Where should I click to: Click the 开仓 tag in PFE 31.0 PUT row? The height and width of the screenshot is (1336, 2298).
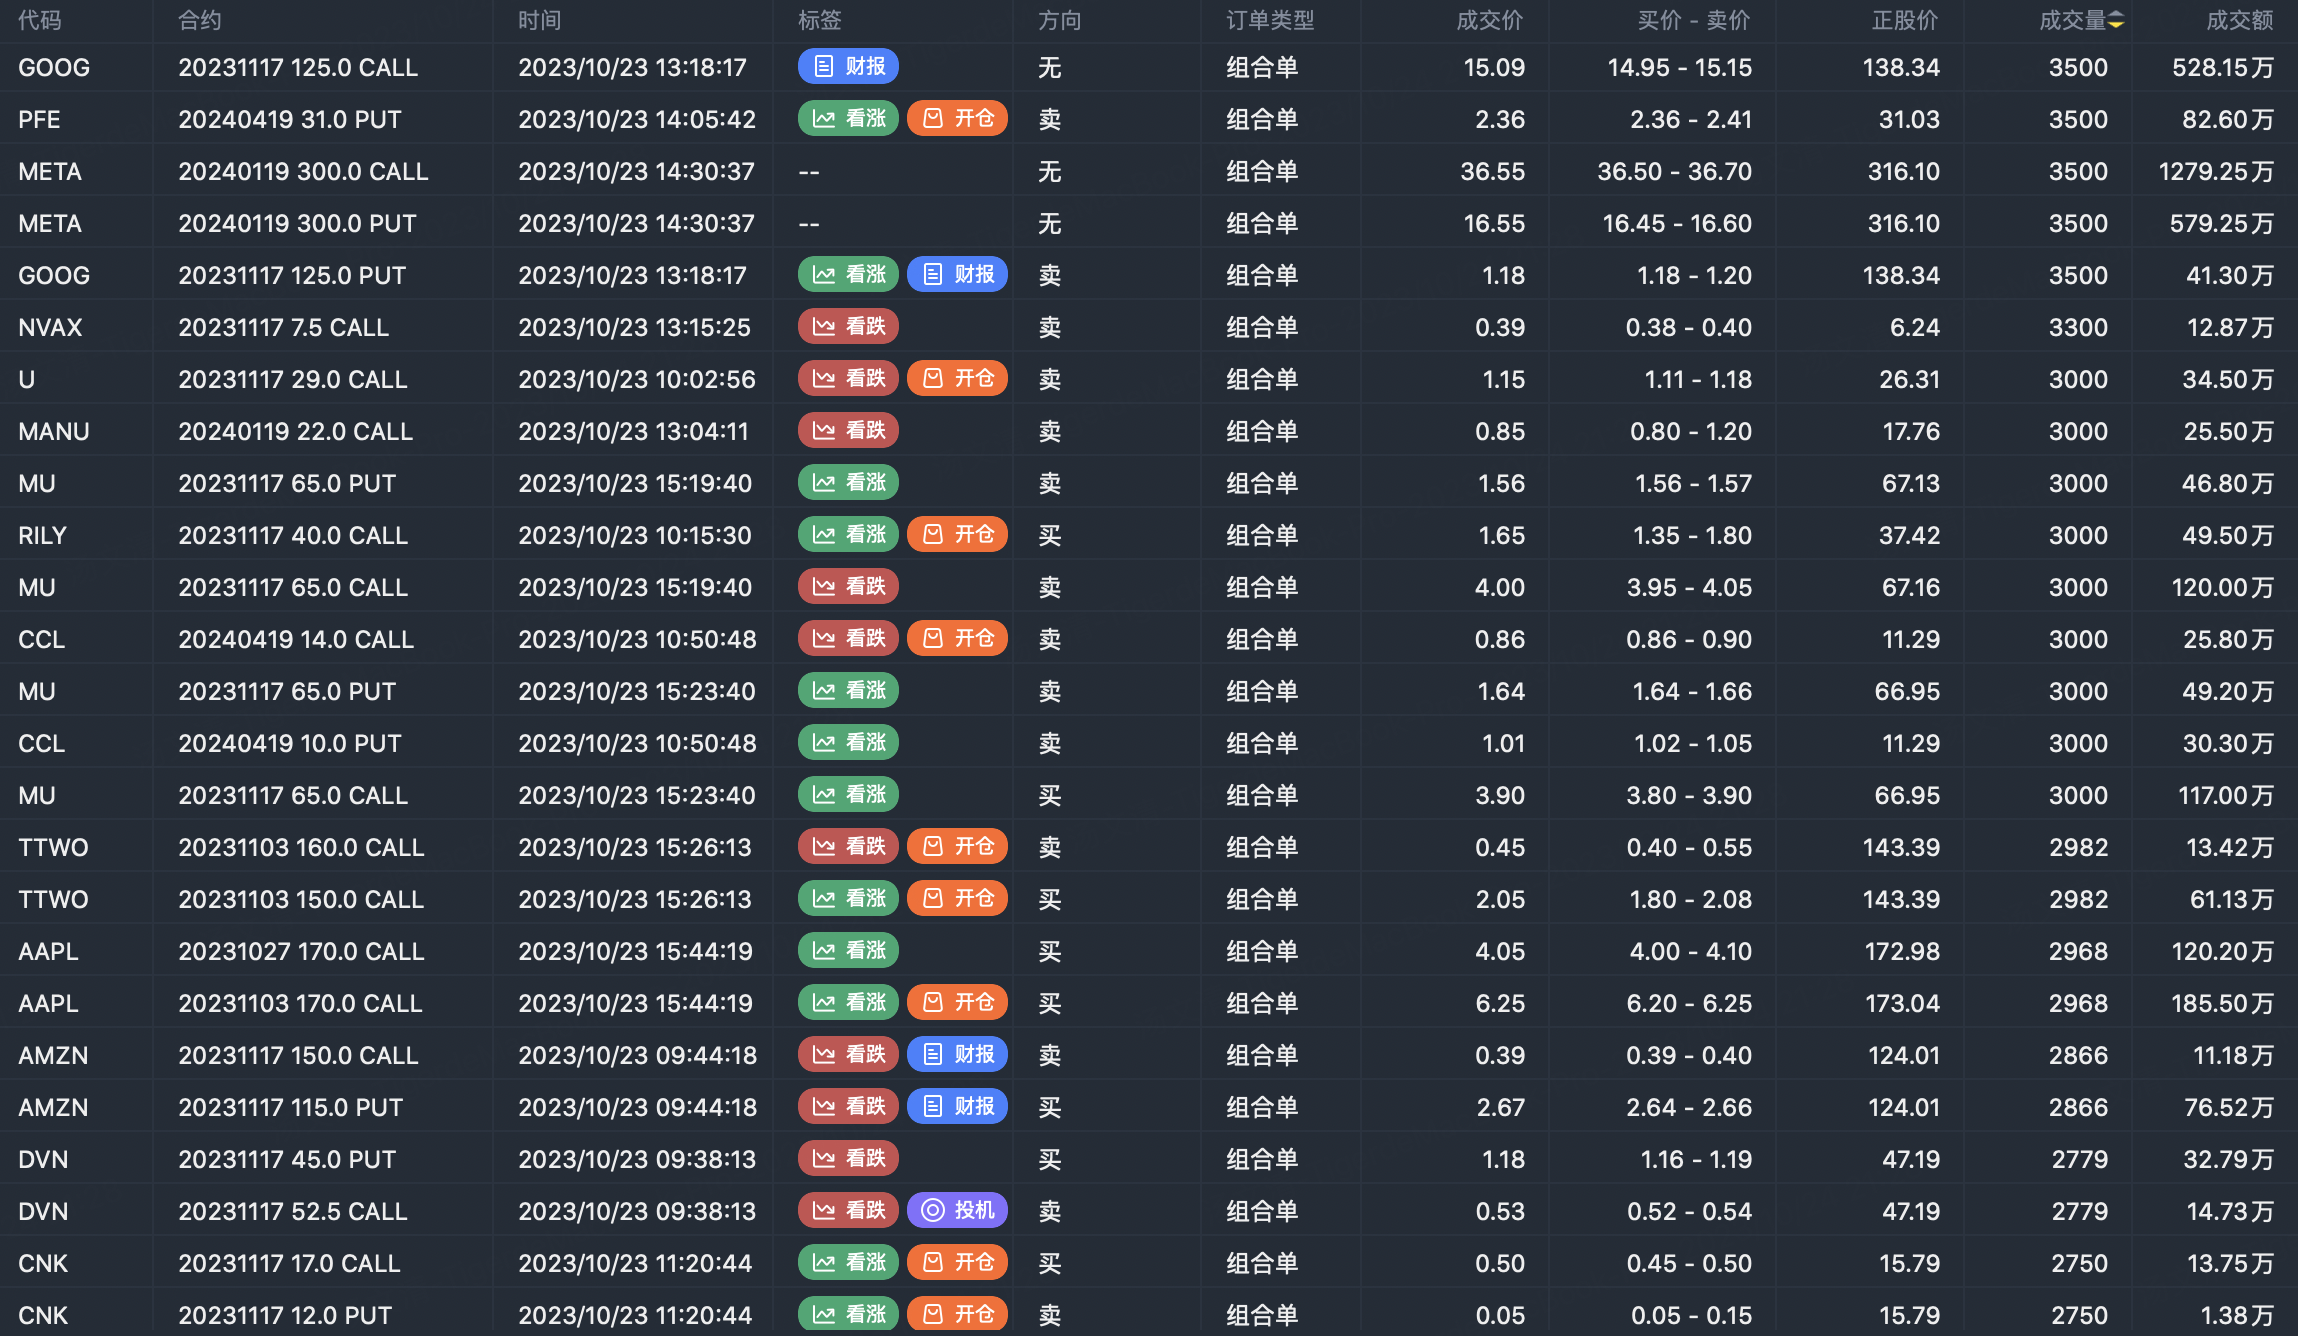click(x=957, y=118)
